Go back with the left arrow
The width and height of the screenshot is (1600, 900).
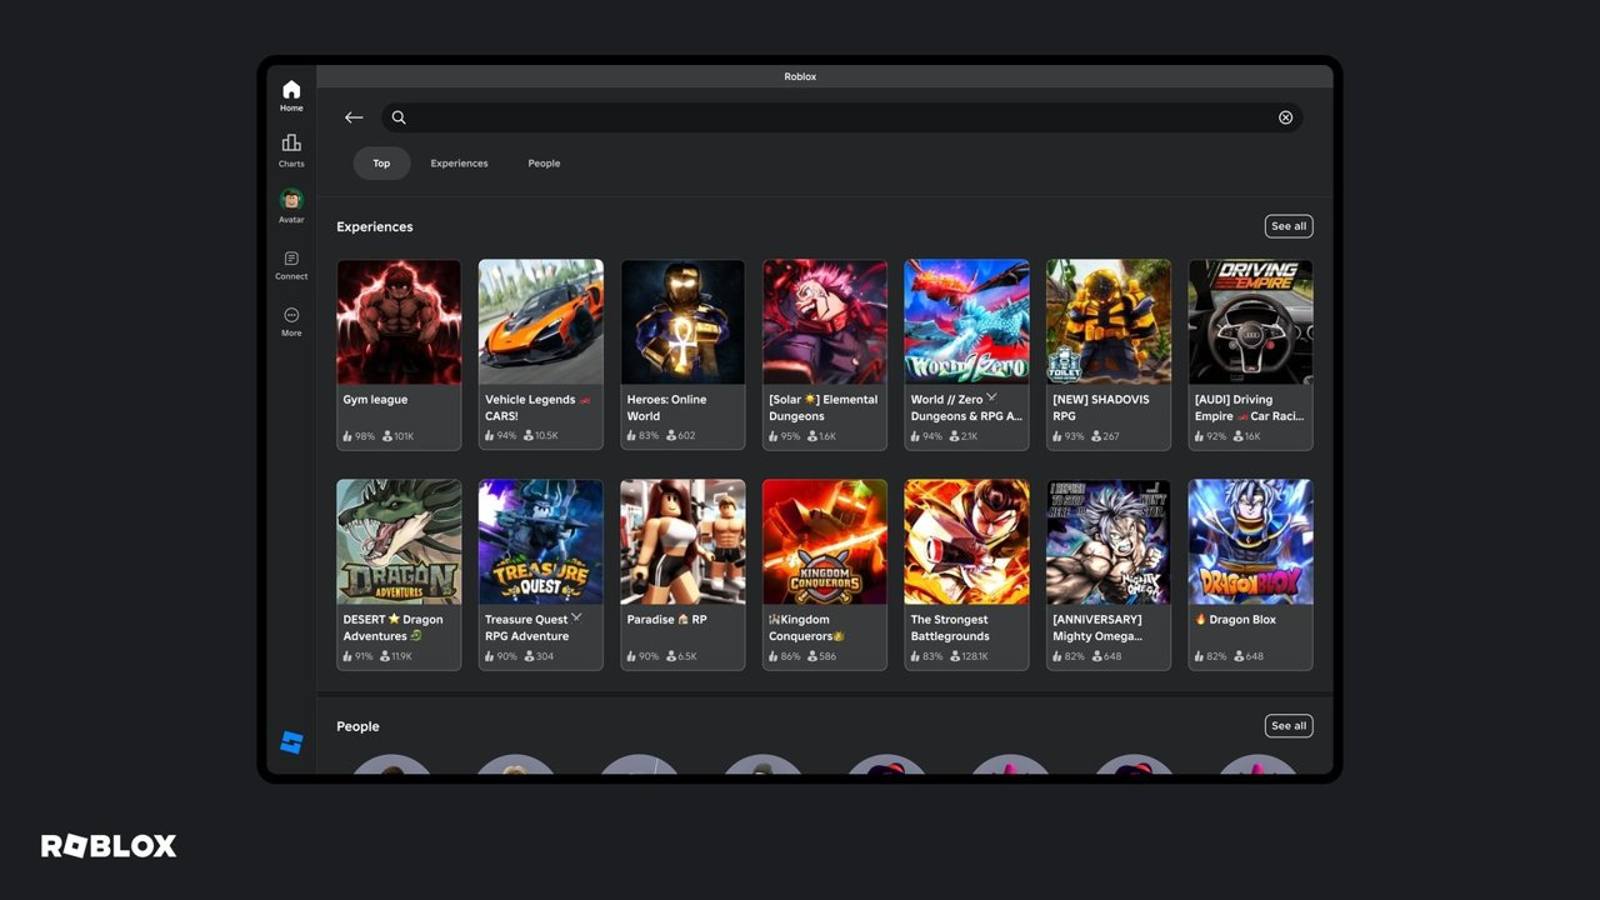tap(354, 117)
